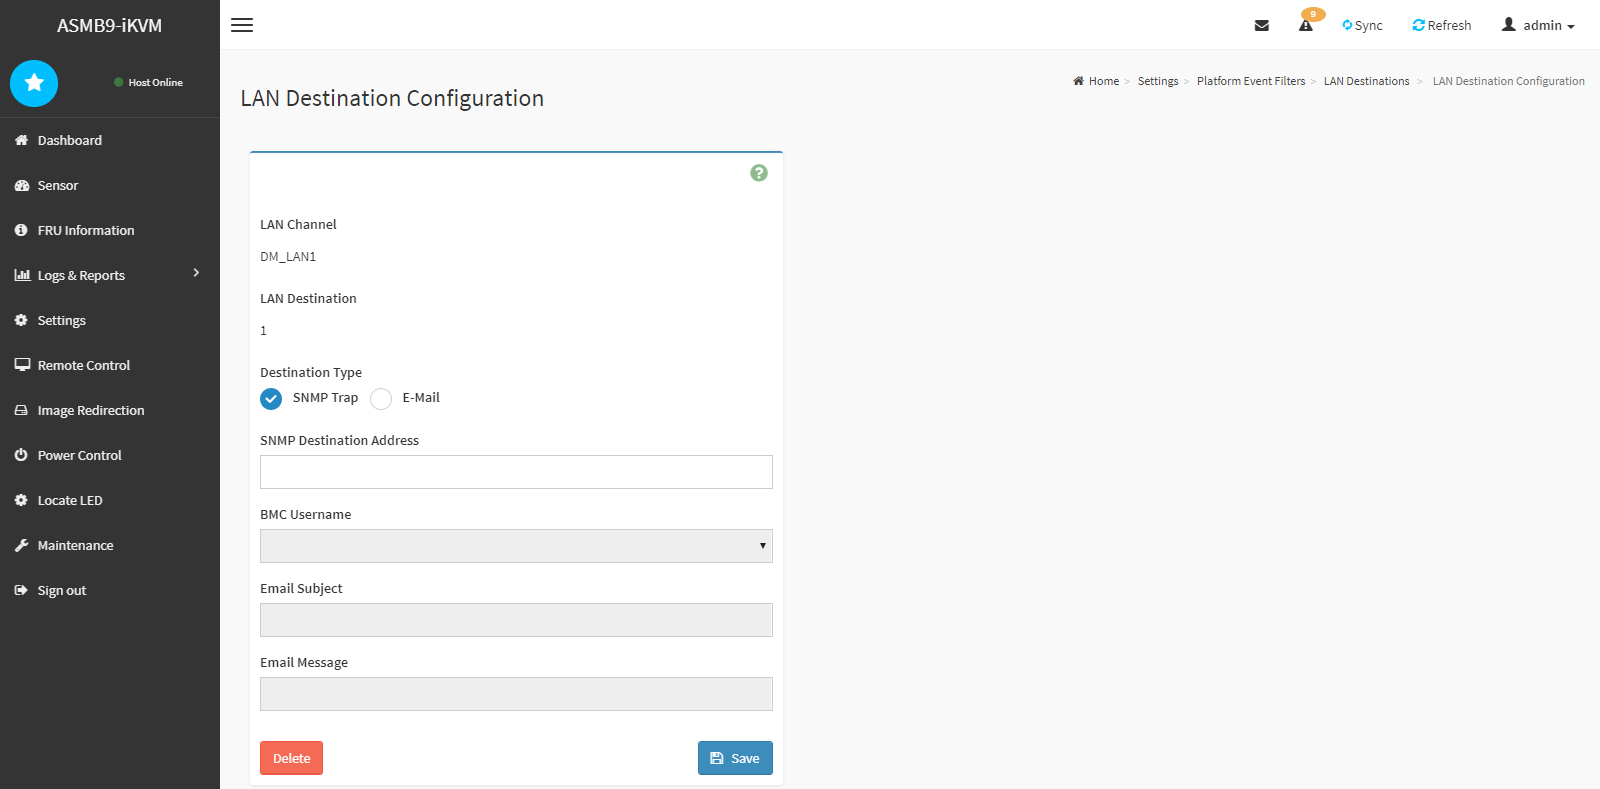This screenshot has width=1600, height=789.
Task: Click the LAN Destinations breadcrumb link
Action: [1366, 81]
